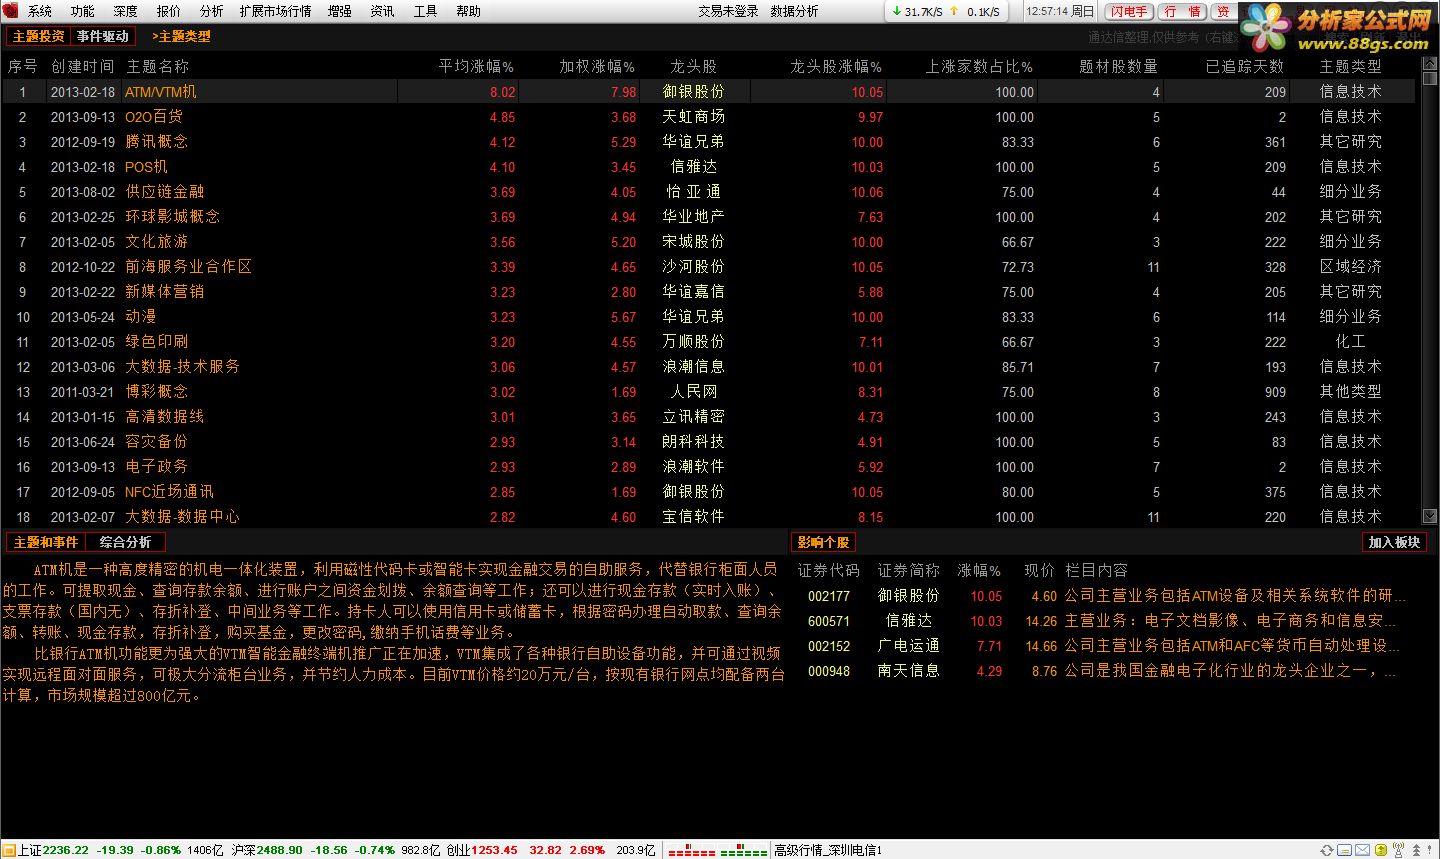Switch to the 事件驱动 tab
Screen dimensions: 1440x859
click(x=103, y=36)
